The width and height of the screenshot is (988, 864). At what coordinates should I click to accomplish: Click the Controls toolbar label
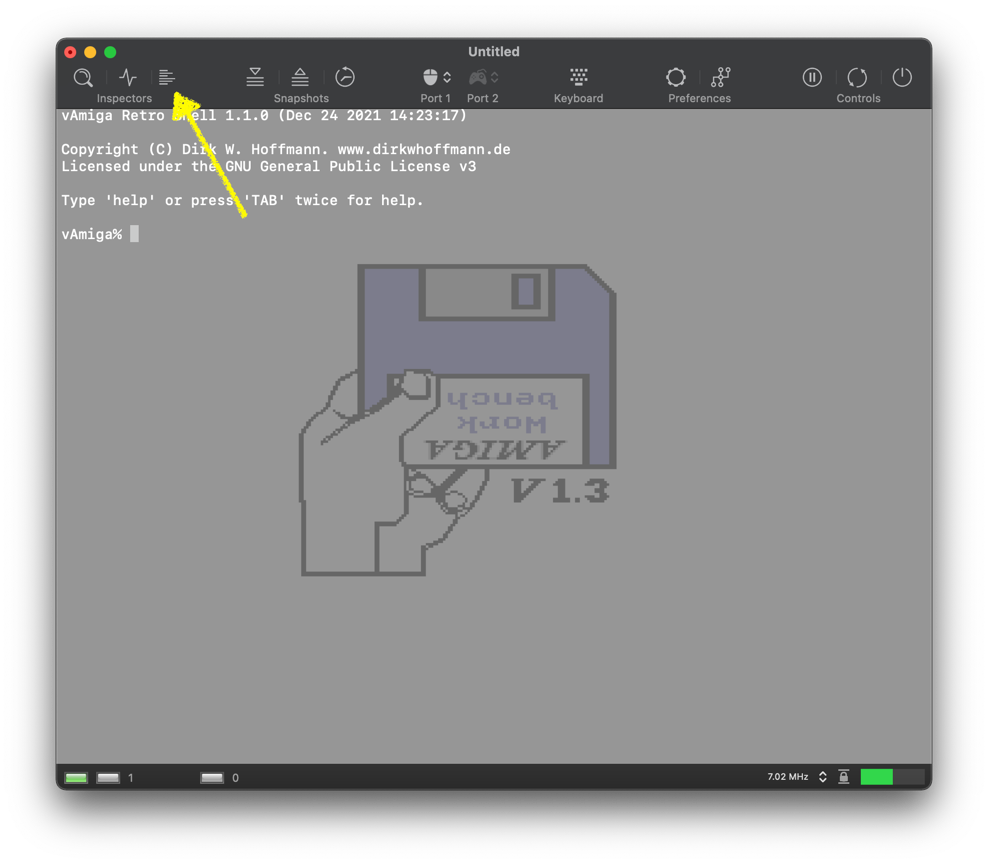858,98
